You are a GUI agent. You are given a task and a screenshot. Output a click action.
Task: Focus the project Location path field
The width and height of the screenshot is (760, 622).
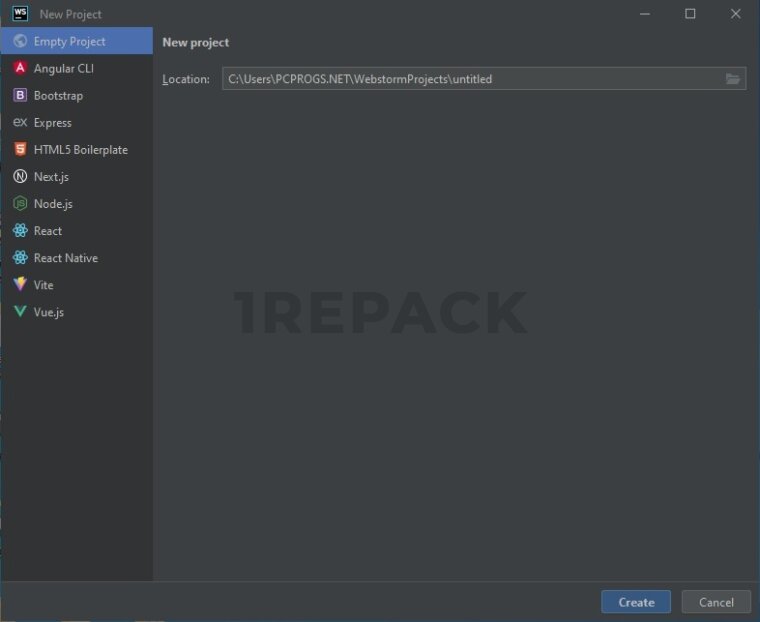tap(470, 79)
